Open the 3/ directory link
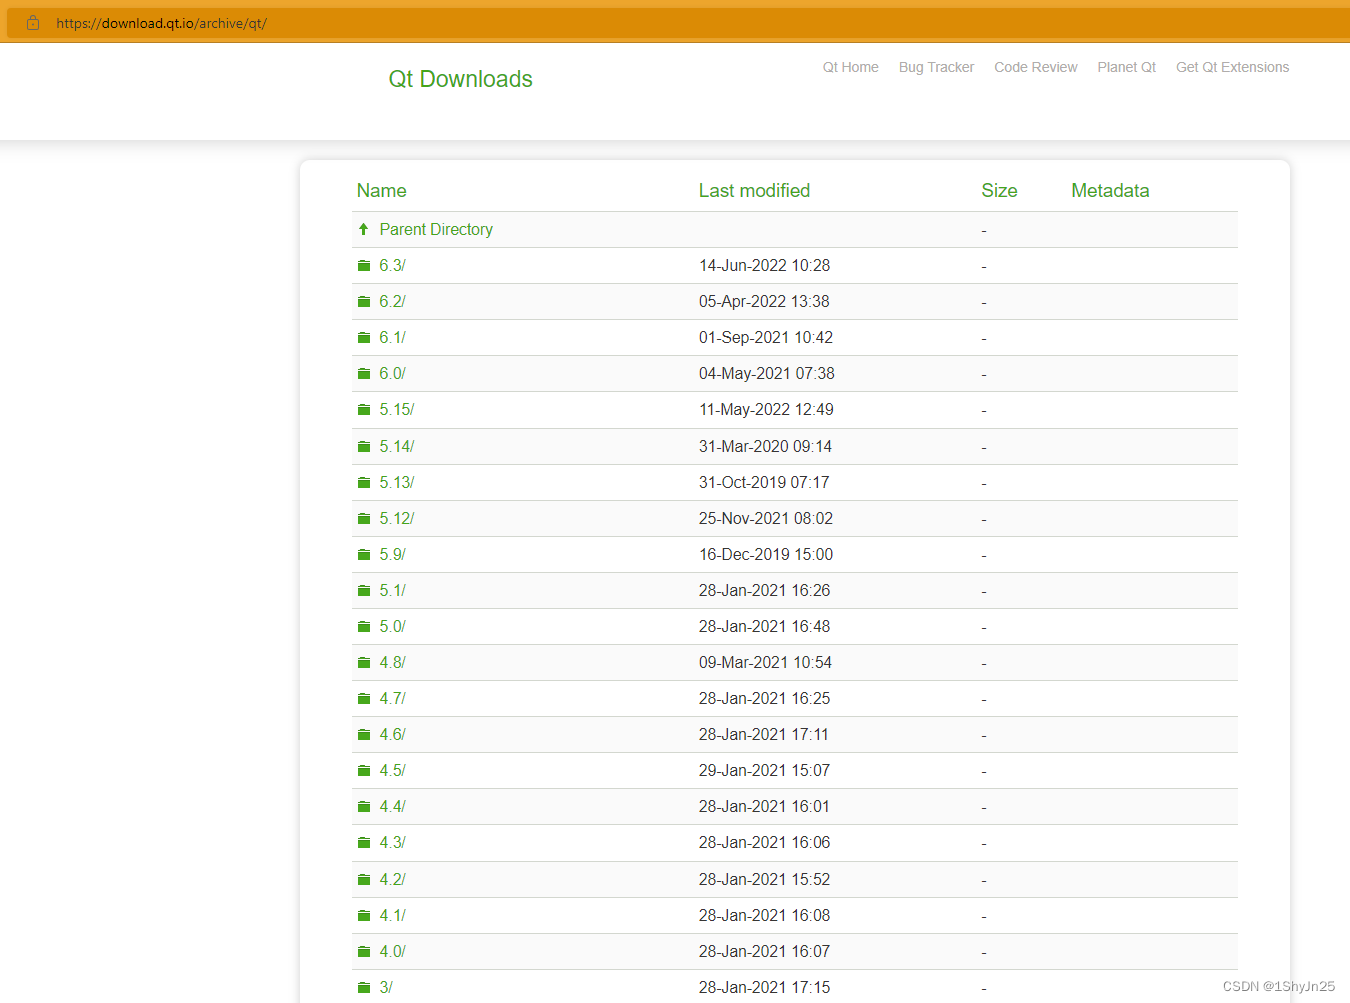 pos(386,987)
